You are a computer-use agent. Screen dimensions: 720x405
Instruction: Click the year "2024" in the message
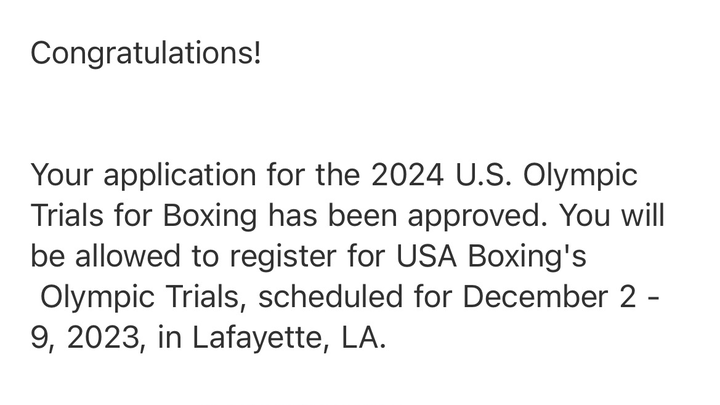coord(407,175)
